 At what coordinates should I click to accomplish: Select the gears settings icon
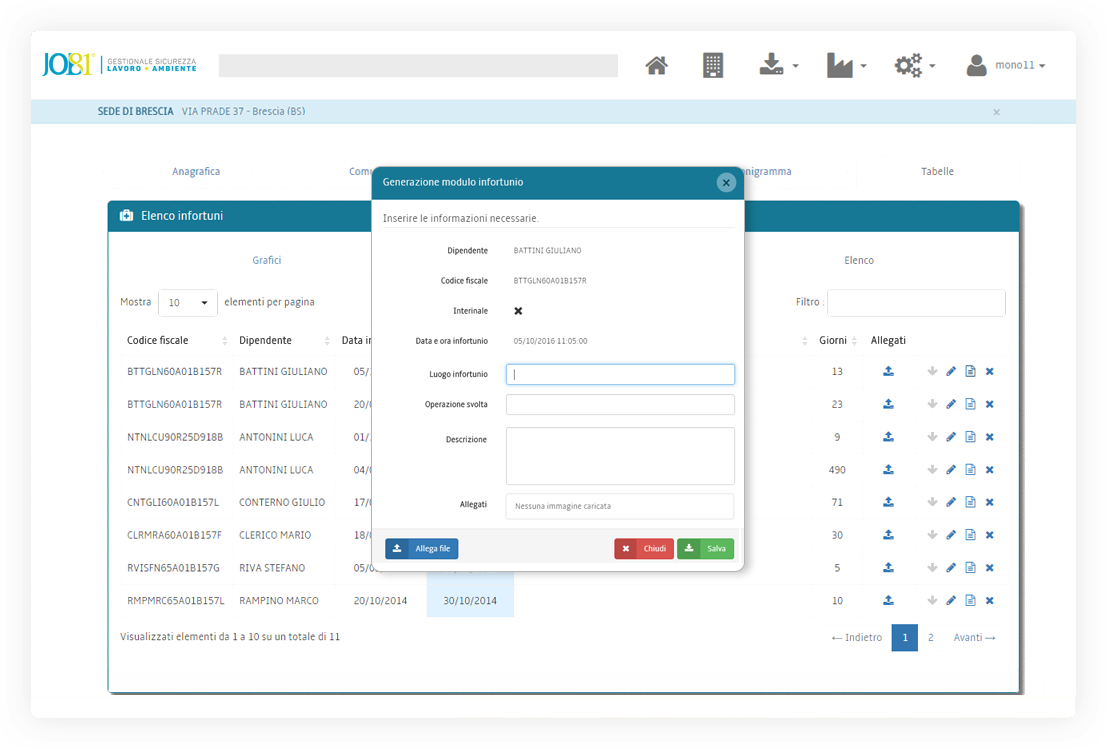click(x=910, y=64)
